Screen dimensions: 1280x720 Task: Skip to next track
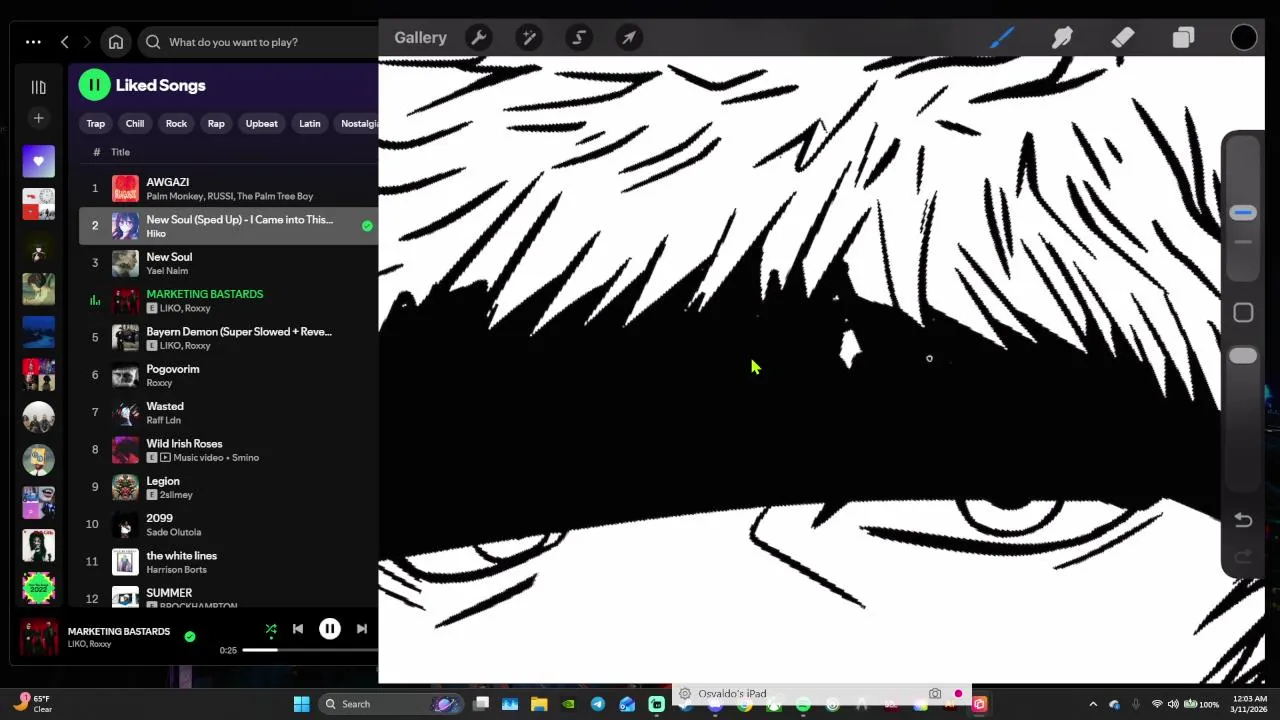tap(361, 629)
